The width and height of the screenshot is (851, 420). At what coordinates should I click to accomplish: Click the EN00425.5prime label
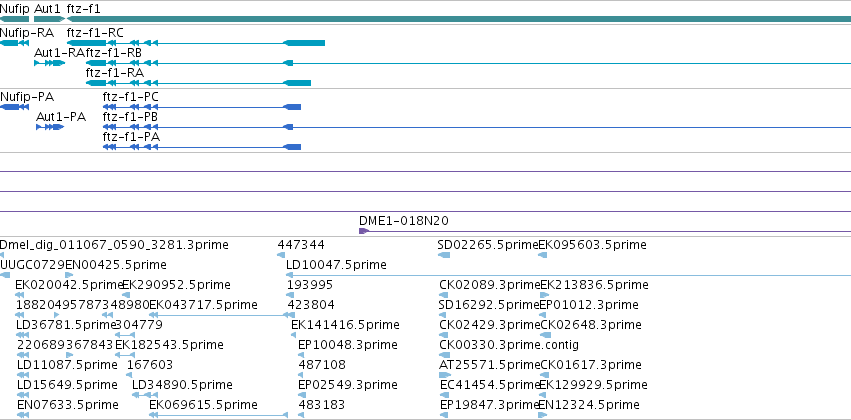[116, 265]
